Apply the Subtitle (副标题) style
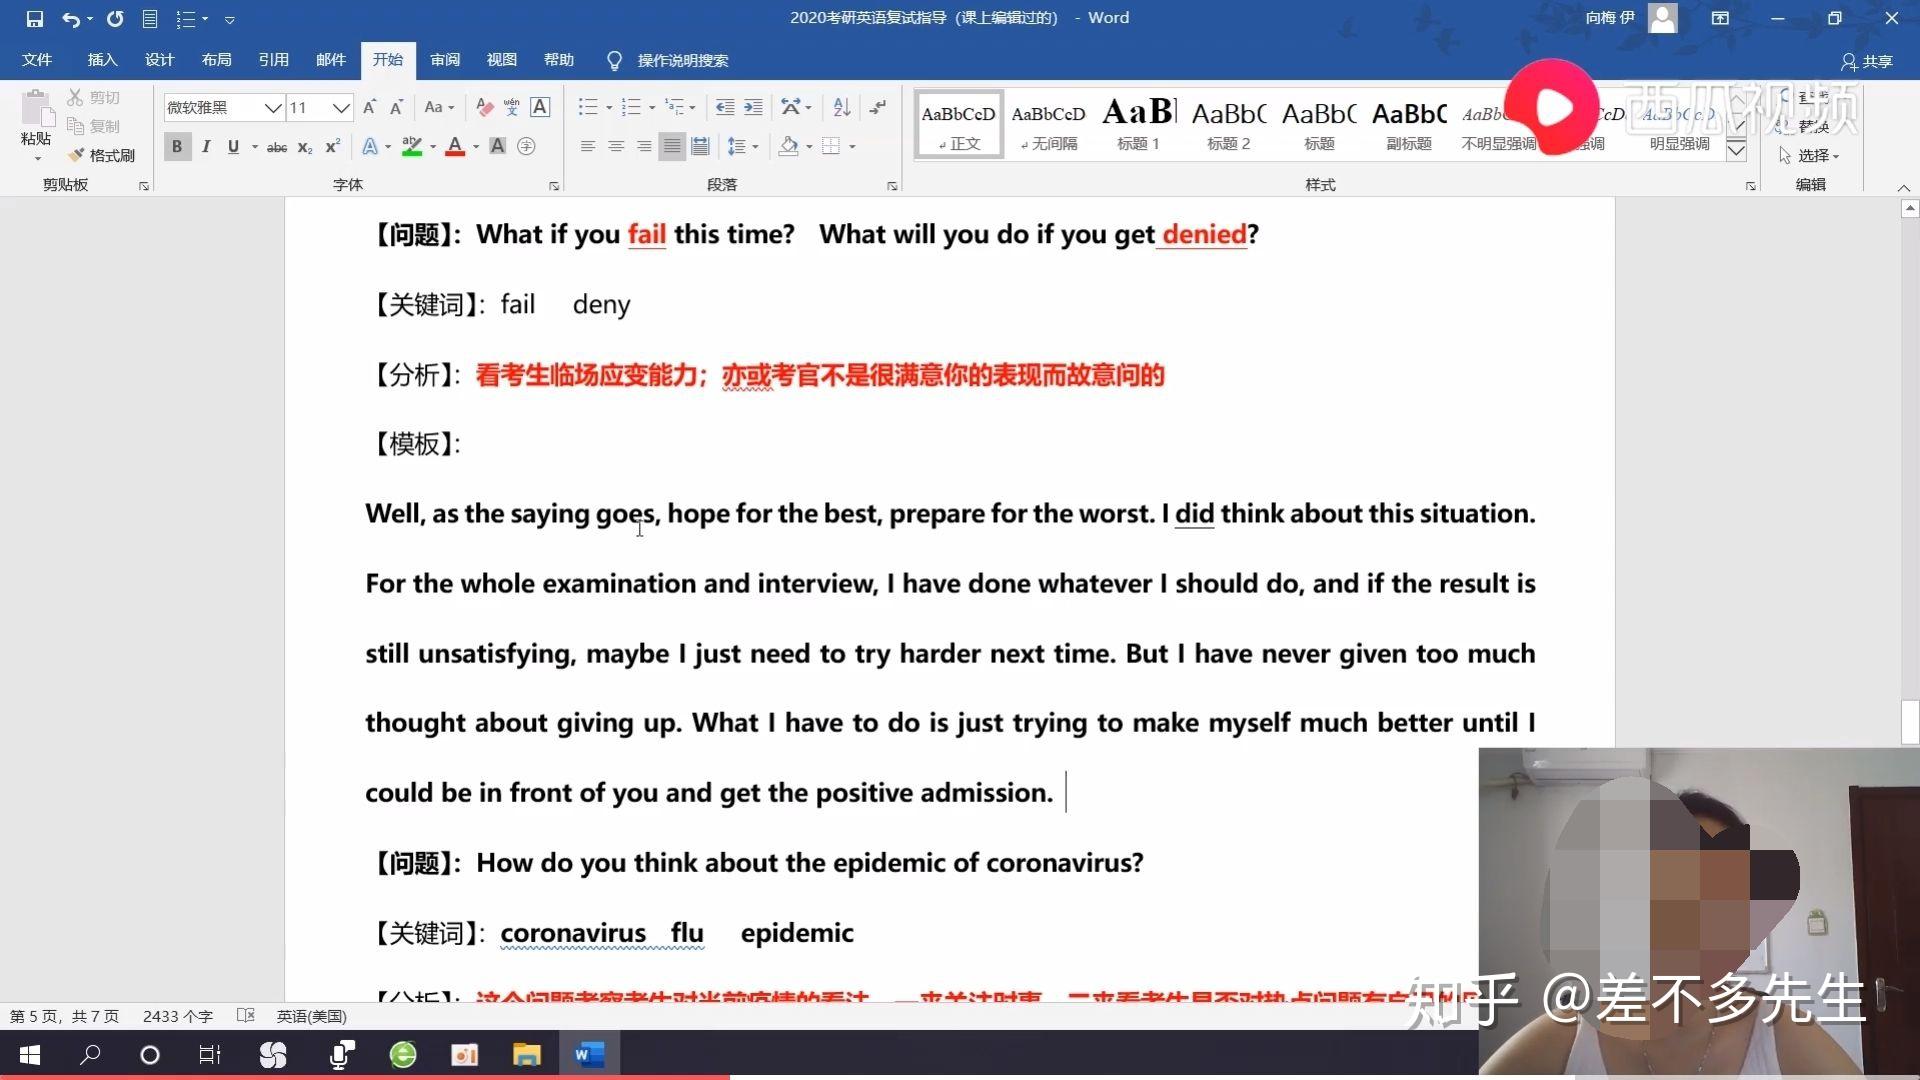This screenshot has width=1920, height=1080. tap(1408, 125)
